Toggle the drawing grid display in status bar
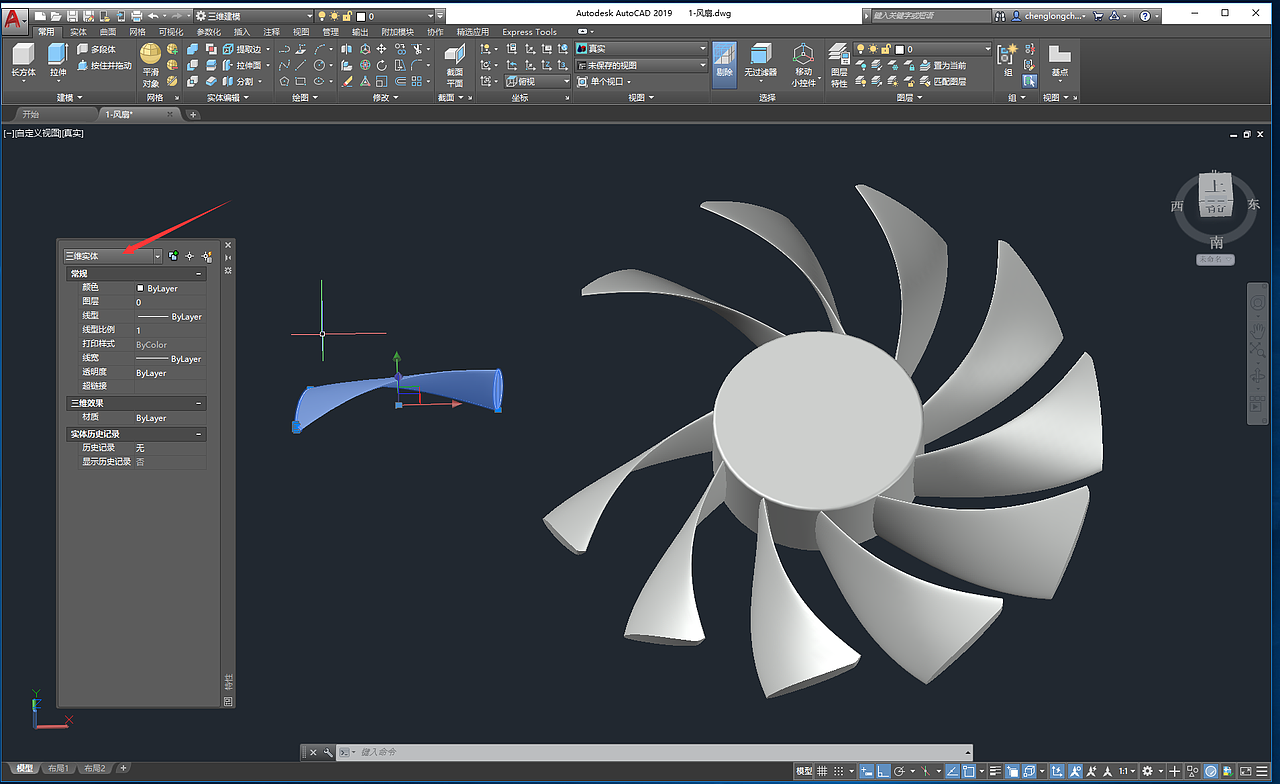This screenshot has width=1280, height=784. 823,771
